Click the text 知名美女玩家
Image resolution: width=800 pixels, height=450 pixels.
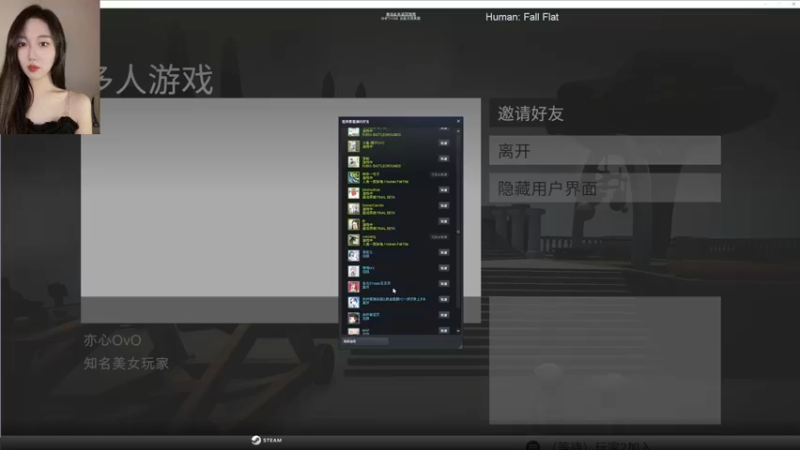point(126,363)
